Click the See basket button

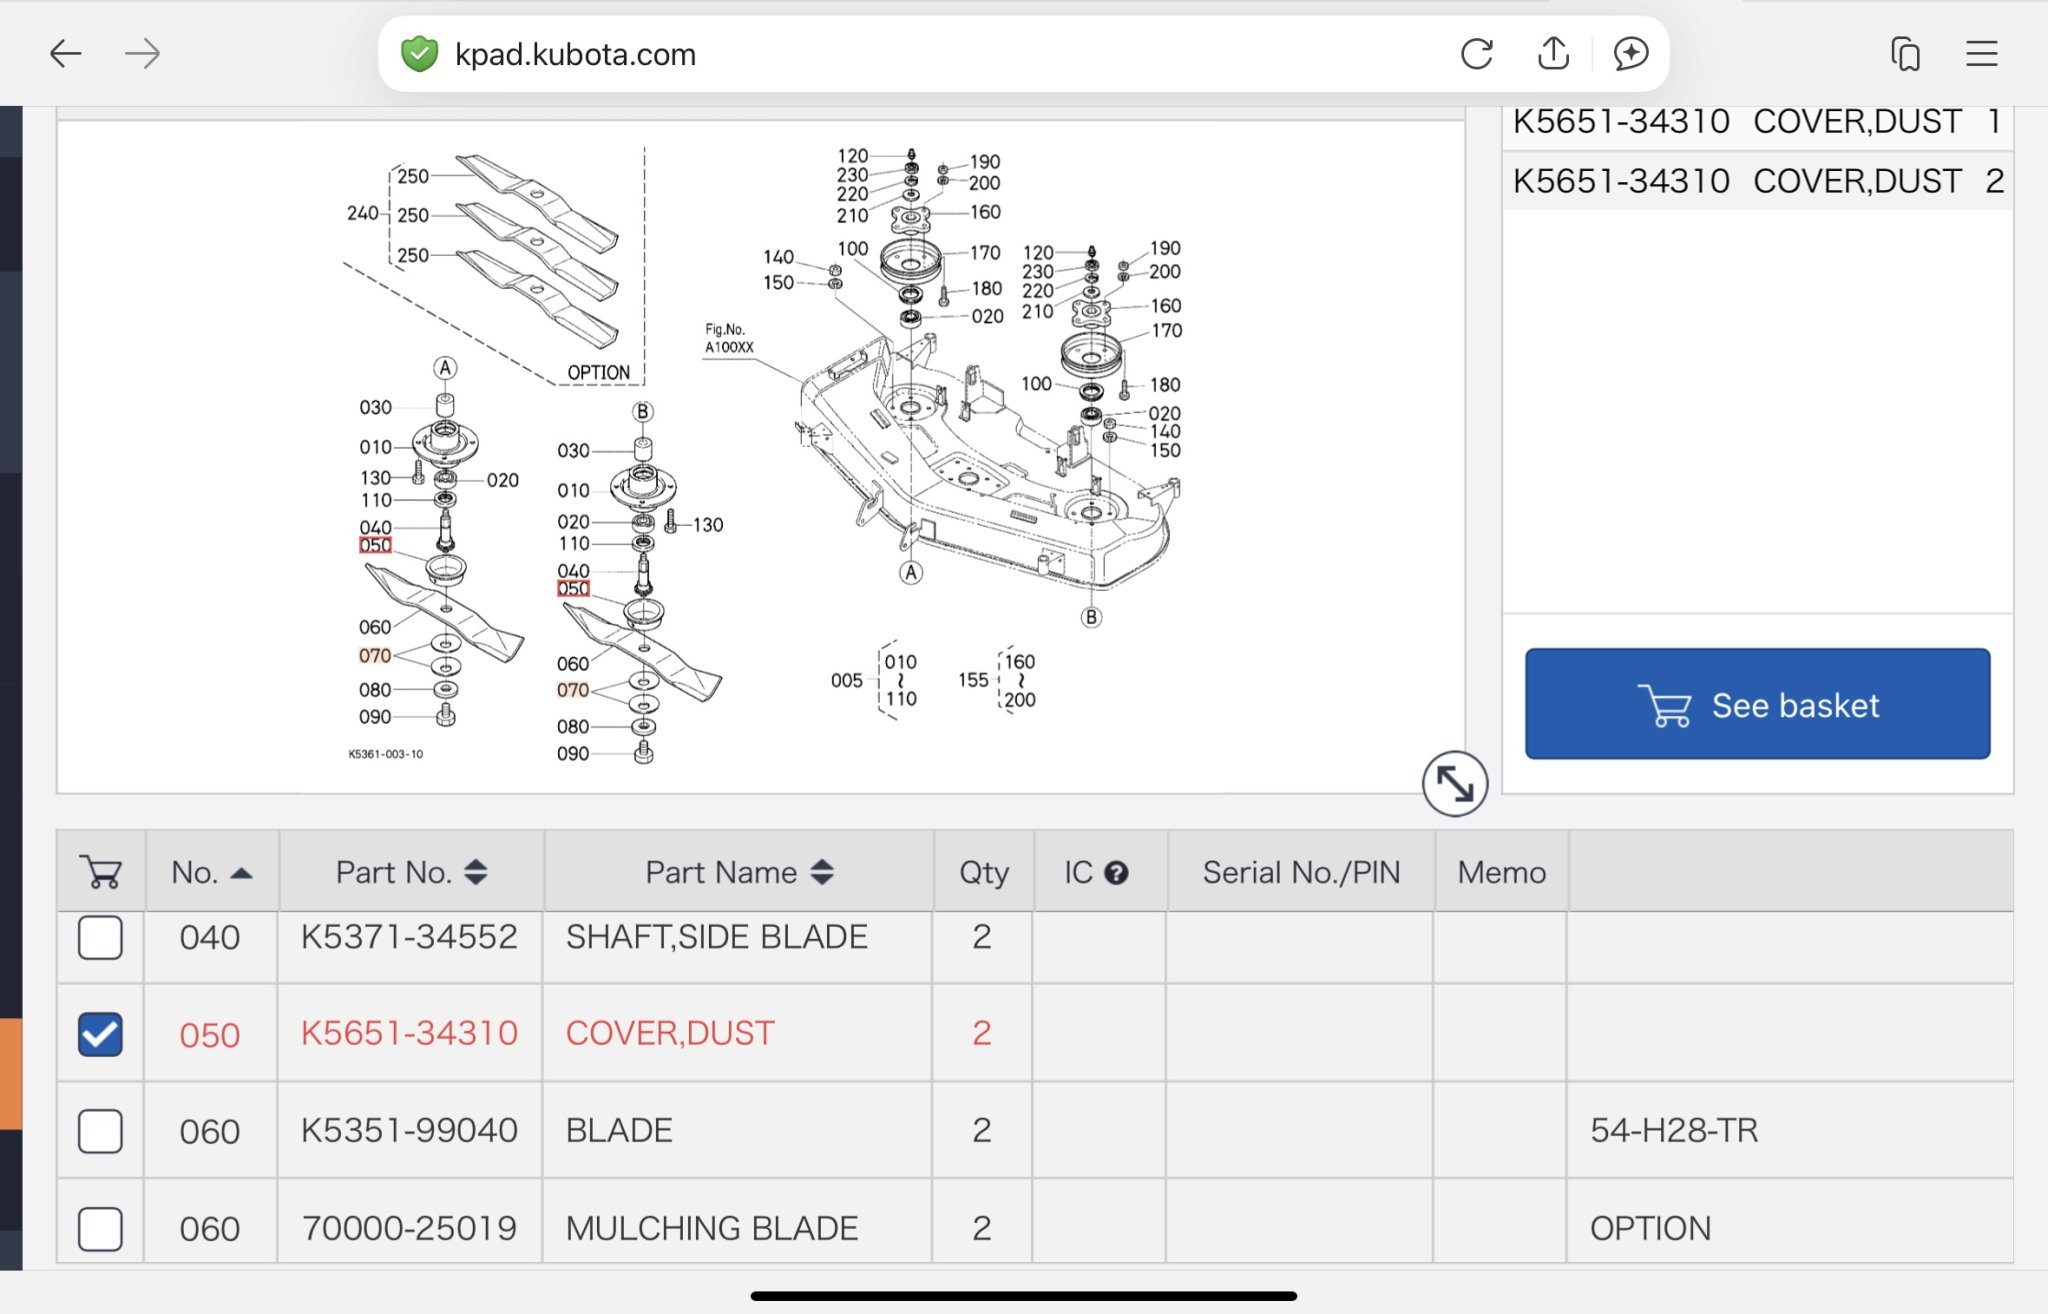1757,704
